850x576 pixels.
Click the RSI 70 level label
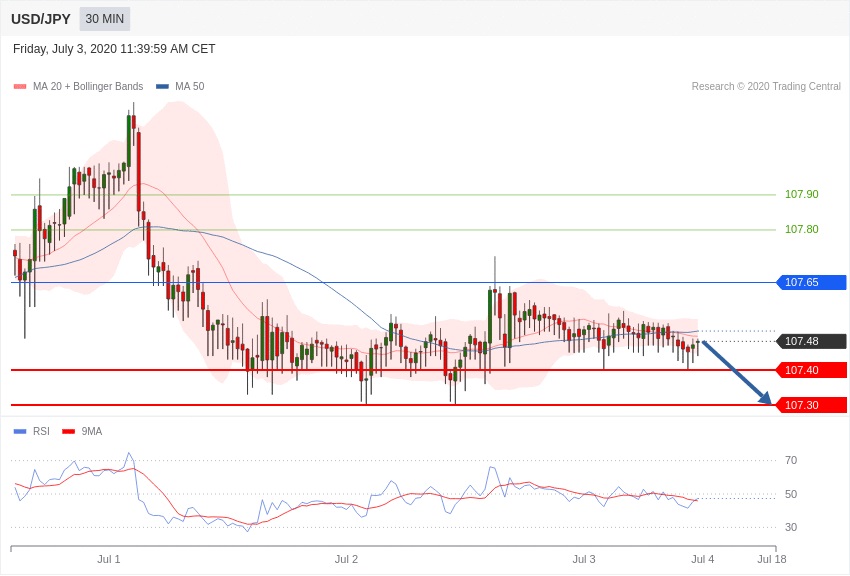pyautogui.click(x=791, y=461)
